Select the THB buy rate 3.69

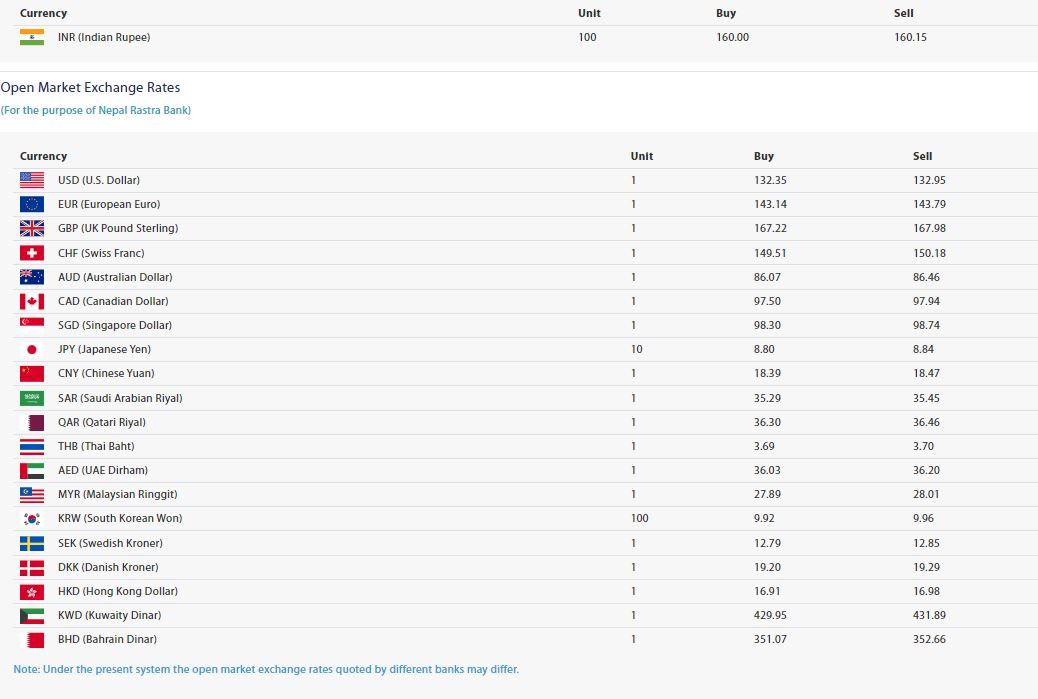tap(764, 446)
